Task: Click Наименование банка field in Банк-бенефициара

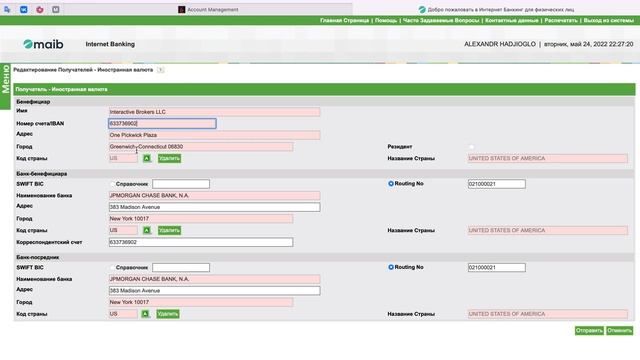Action: (214, 196)
